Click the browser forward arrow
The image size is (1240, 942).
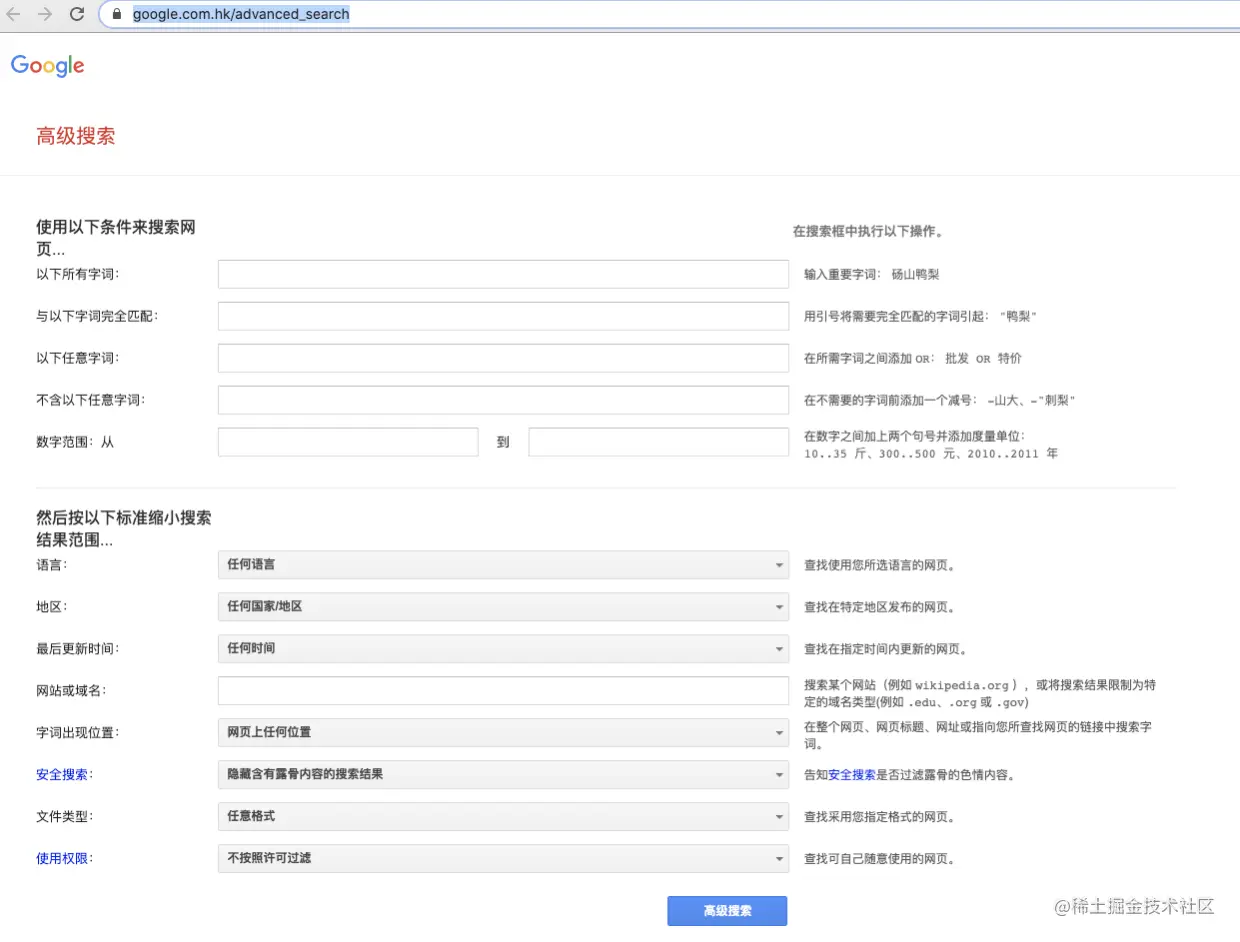44,14
